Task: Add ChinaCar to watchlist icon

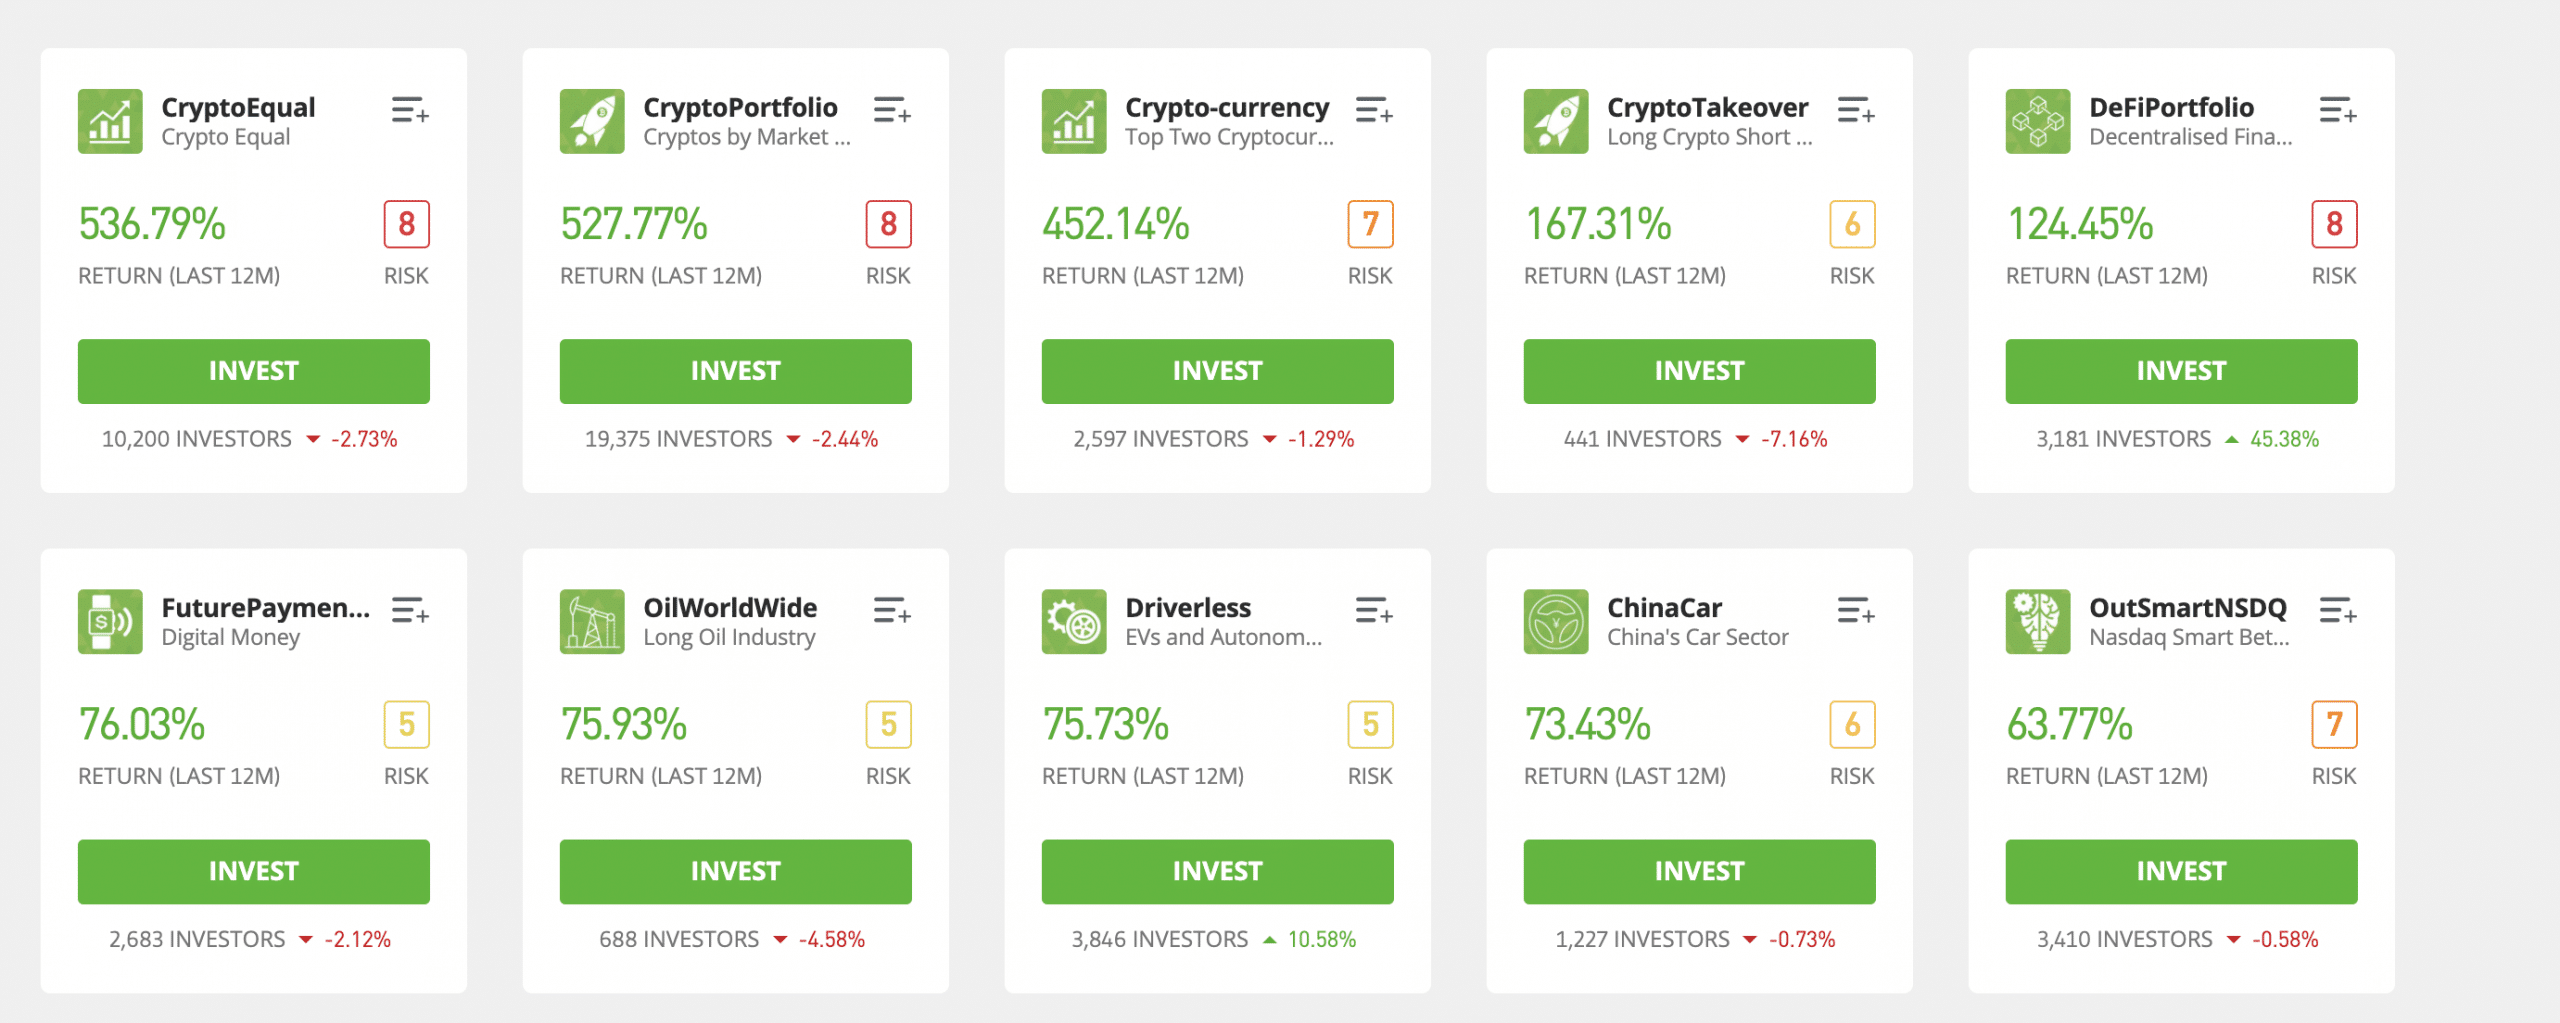Action: point(1856,610)
